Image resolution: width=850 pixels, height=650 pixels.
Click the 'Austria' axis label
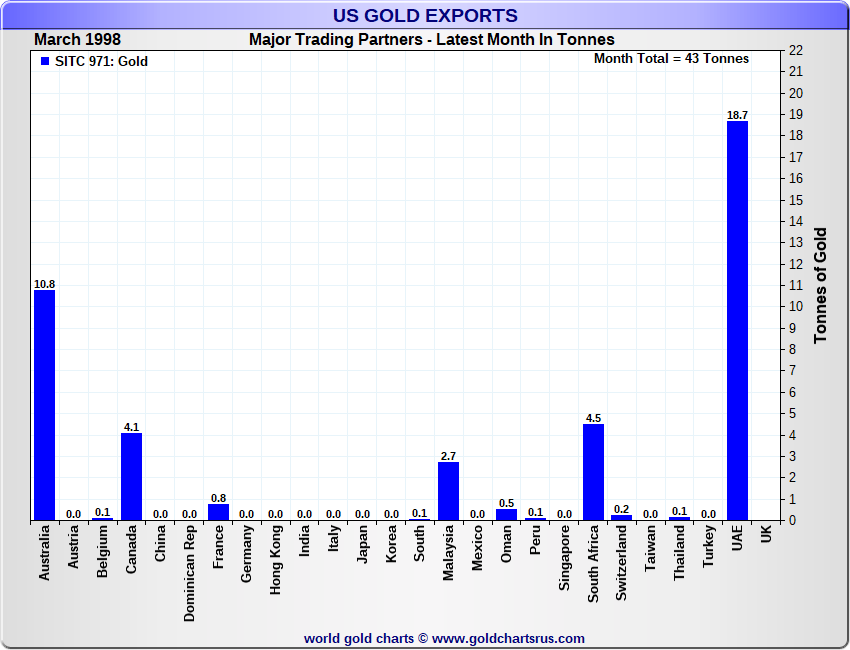73,546
